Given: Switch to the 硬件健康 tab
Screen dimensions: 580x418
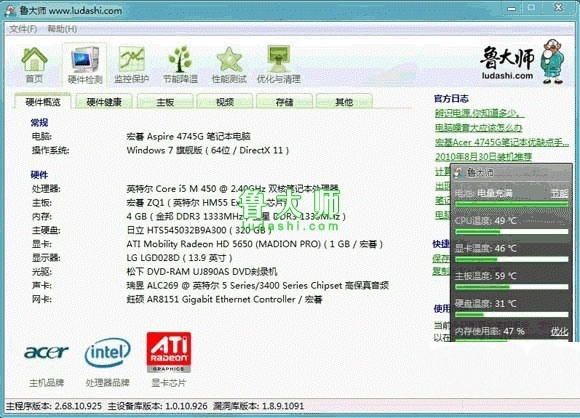Looking at the screenshot, I should point(104,102).
